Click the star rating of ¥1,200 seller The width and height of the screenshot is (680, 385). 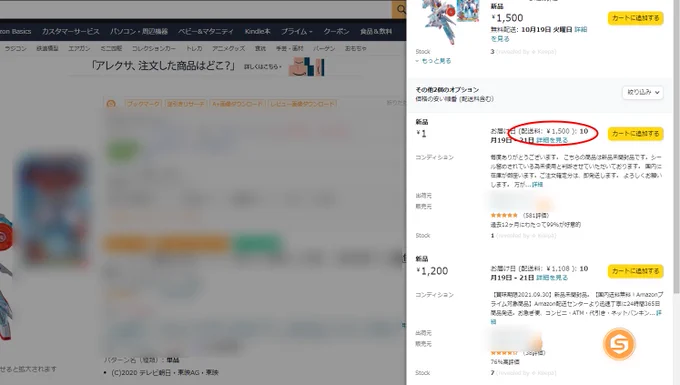click(x=504, y=352)
